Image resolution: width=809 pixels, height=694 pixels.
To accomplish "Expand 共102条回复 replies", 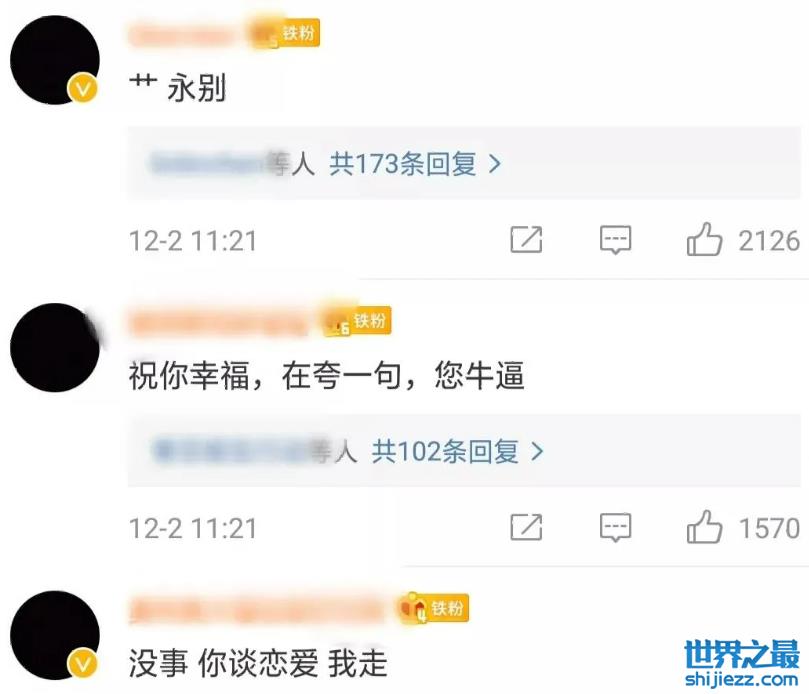I will coord(445,451).
